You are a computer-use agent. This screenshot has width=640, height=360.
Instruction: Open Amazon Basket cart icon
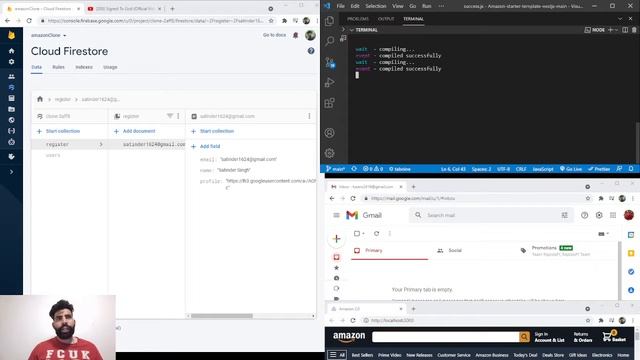point(614,337)
